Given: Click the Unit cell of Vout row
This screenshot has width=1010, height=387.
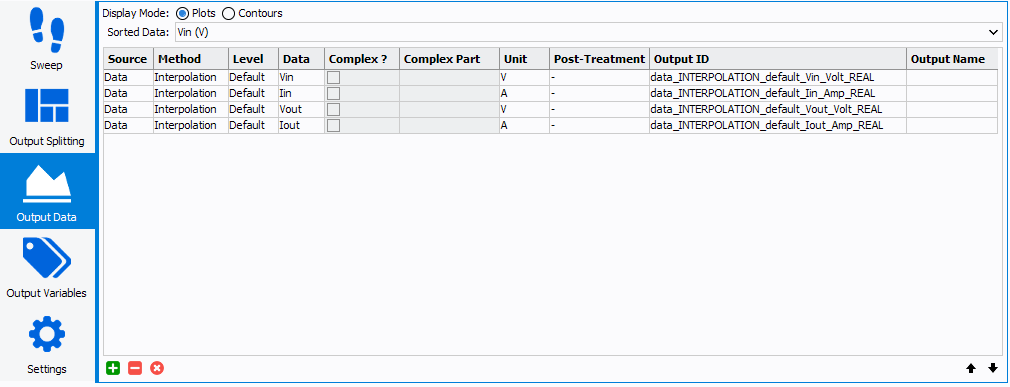Looking at the screenshot, I should coord(524,109).
